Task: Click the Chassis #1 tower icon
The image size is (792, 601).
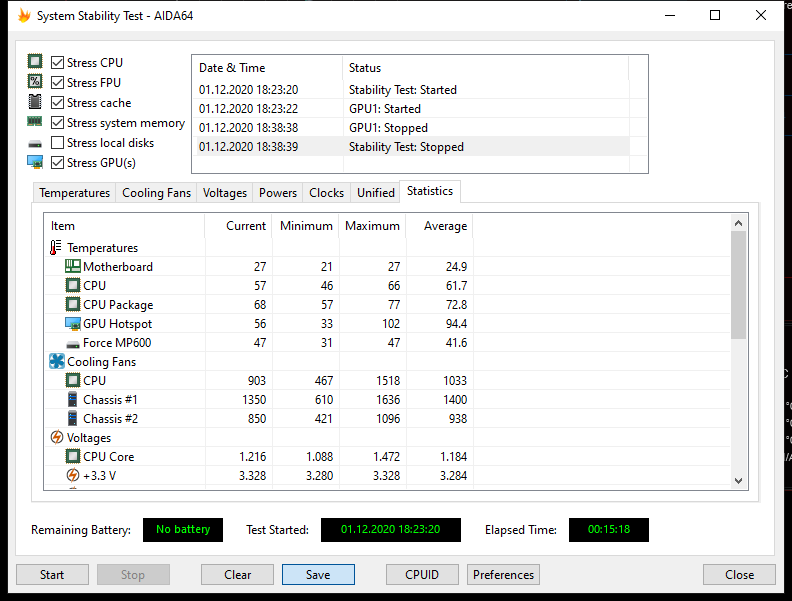Action: [73, 399]
